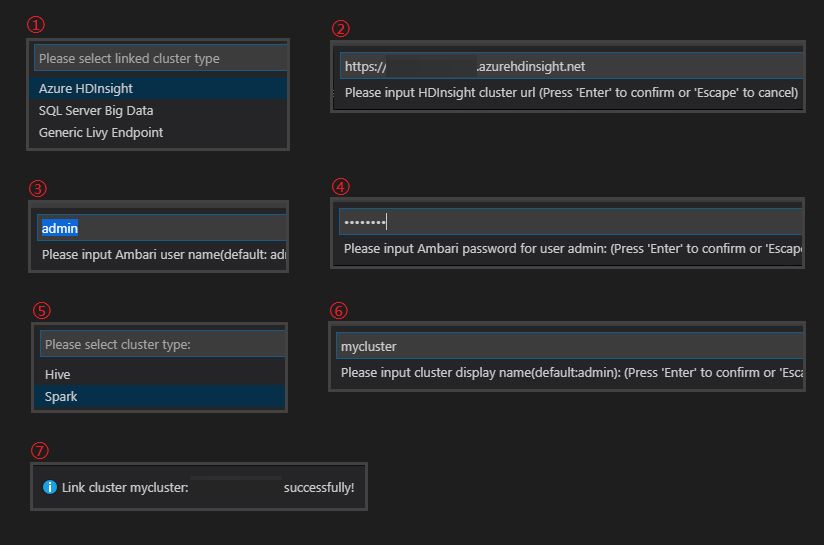Click 'Please input cluster display name' hint
This screenshot has height=545, width=824.
point(572,373)
